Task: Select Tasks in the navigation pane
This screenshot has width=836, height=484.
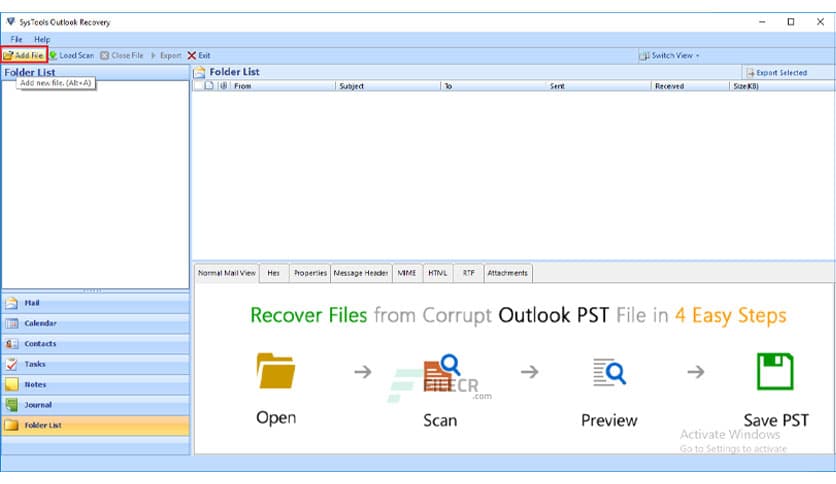Action: point(95,364)
